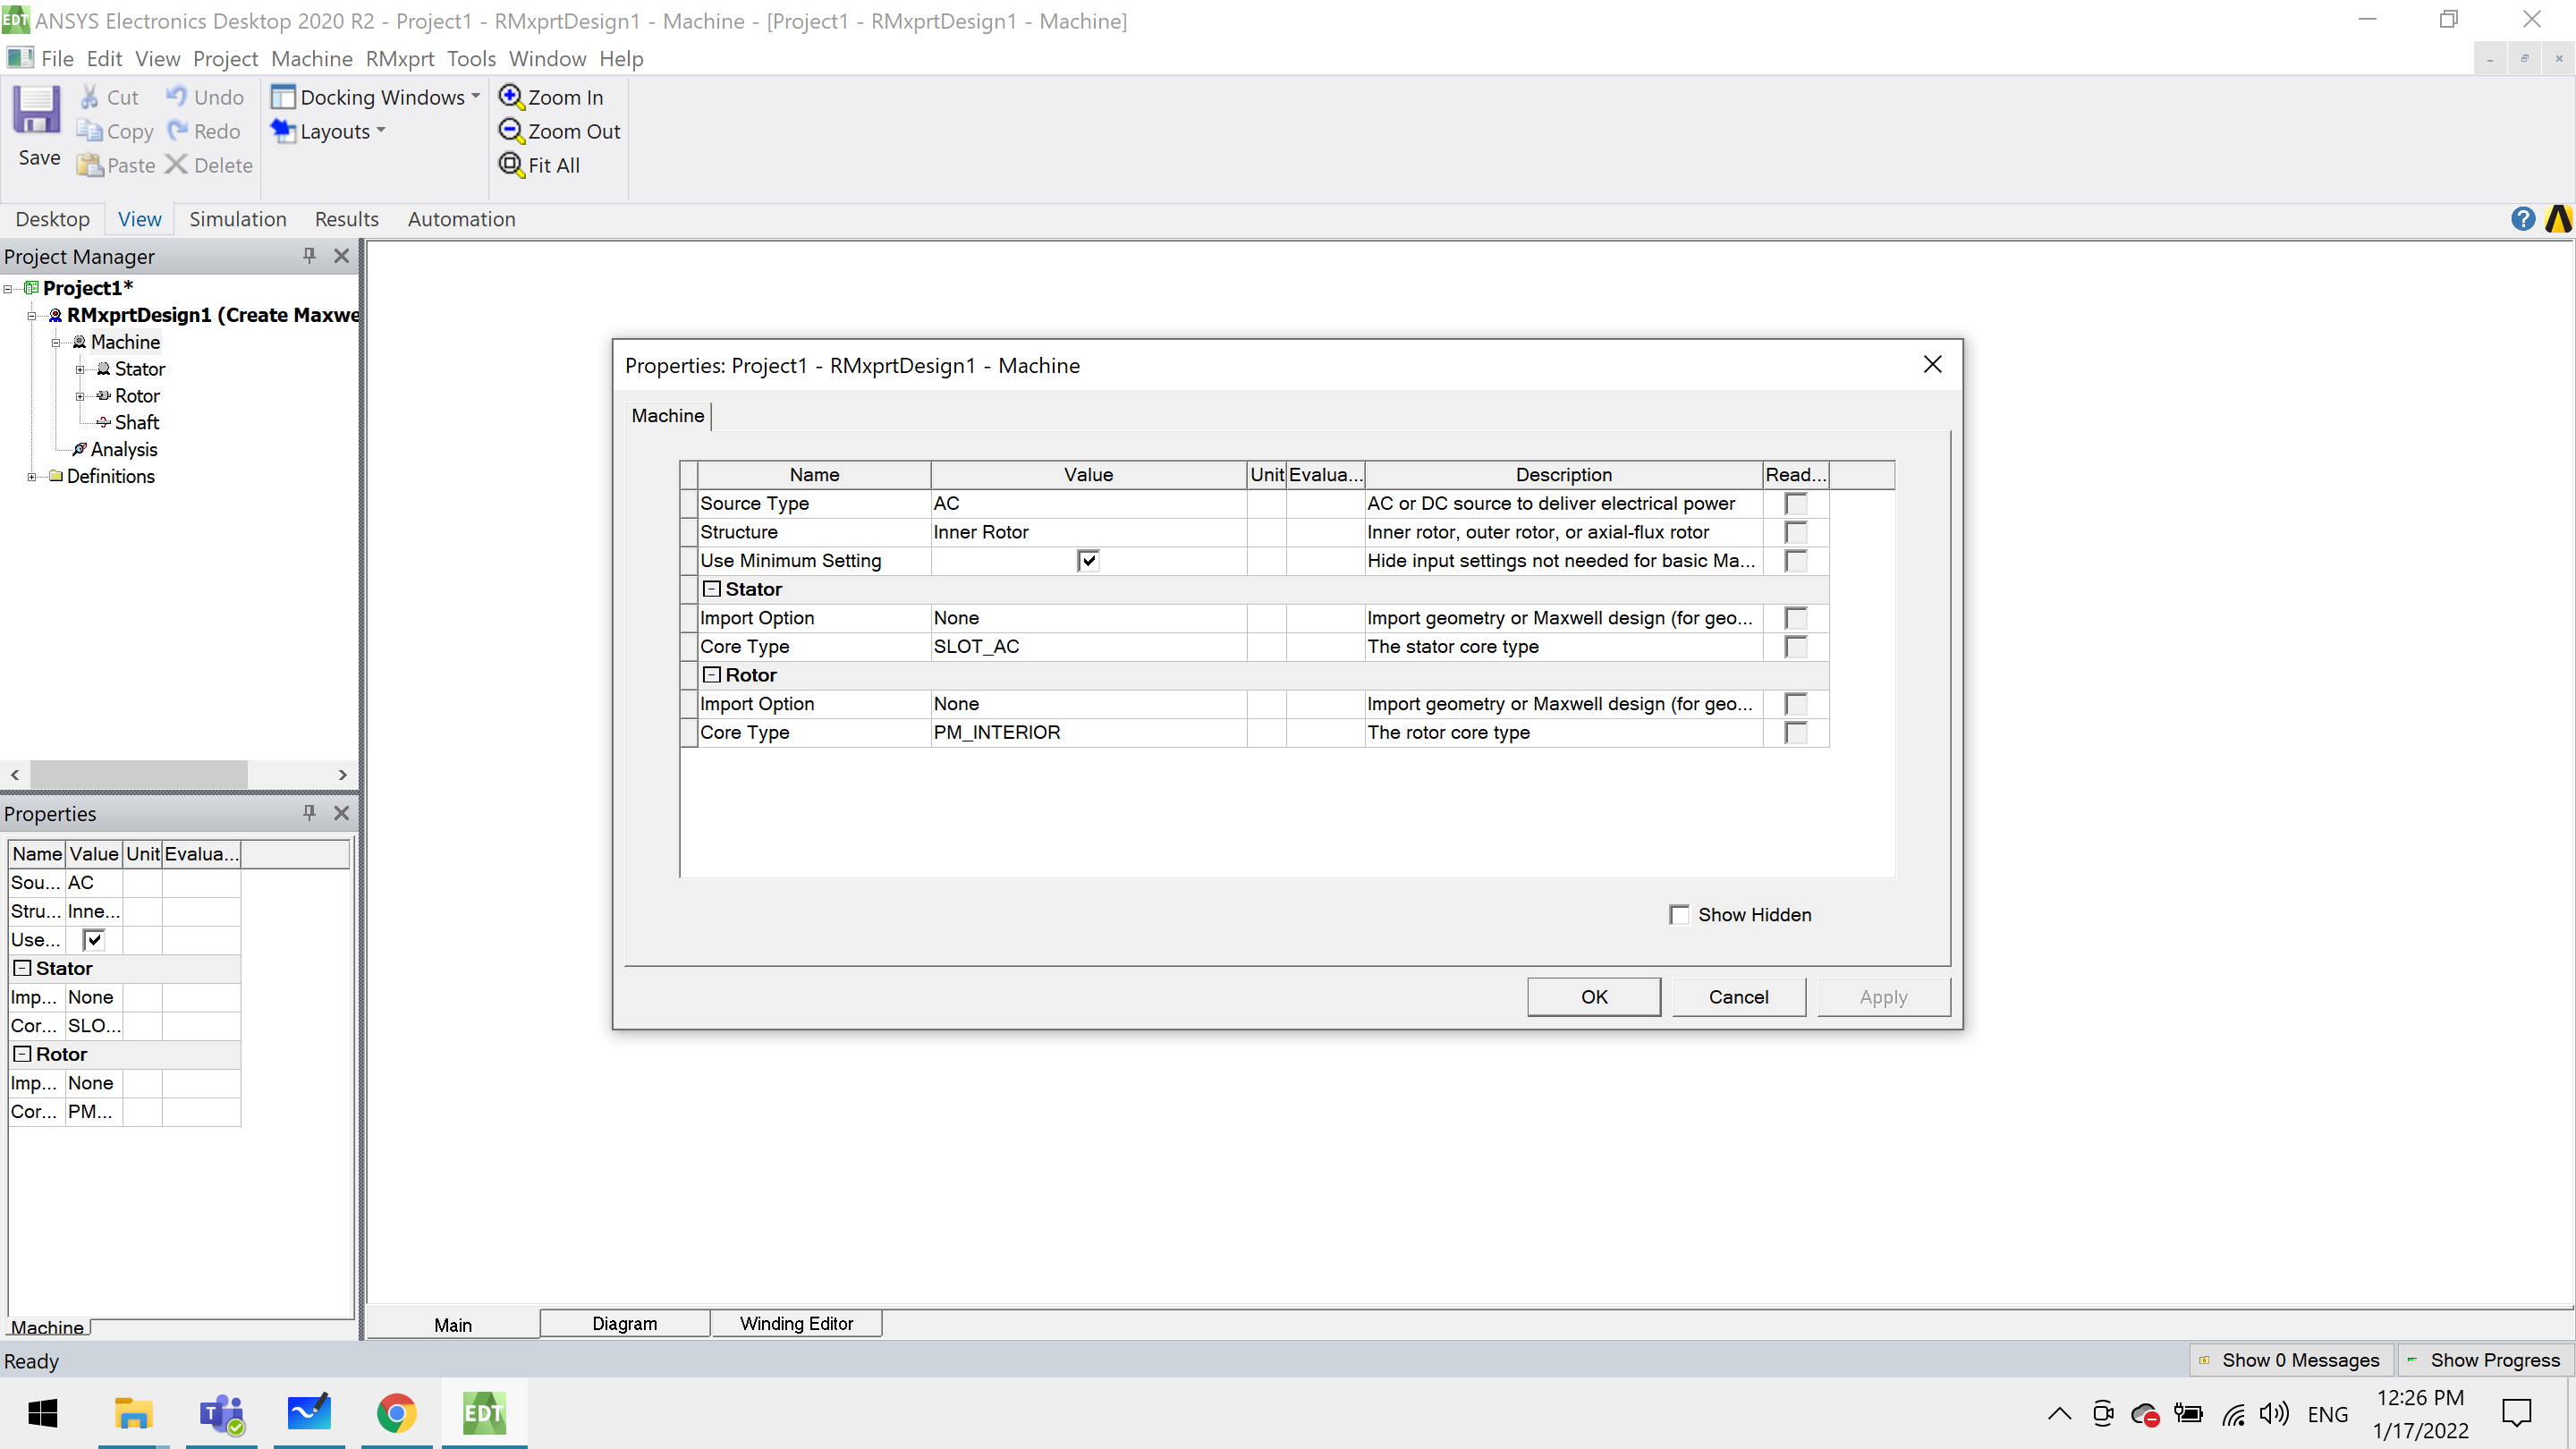Image resolution: width=2576 pixels, height=1449 pixels.
Task: Toggle Use checkbox in docked Properties panel
Action: pyautogui.click(x=93, y=940)
